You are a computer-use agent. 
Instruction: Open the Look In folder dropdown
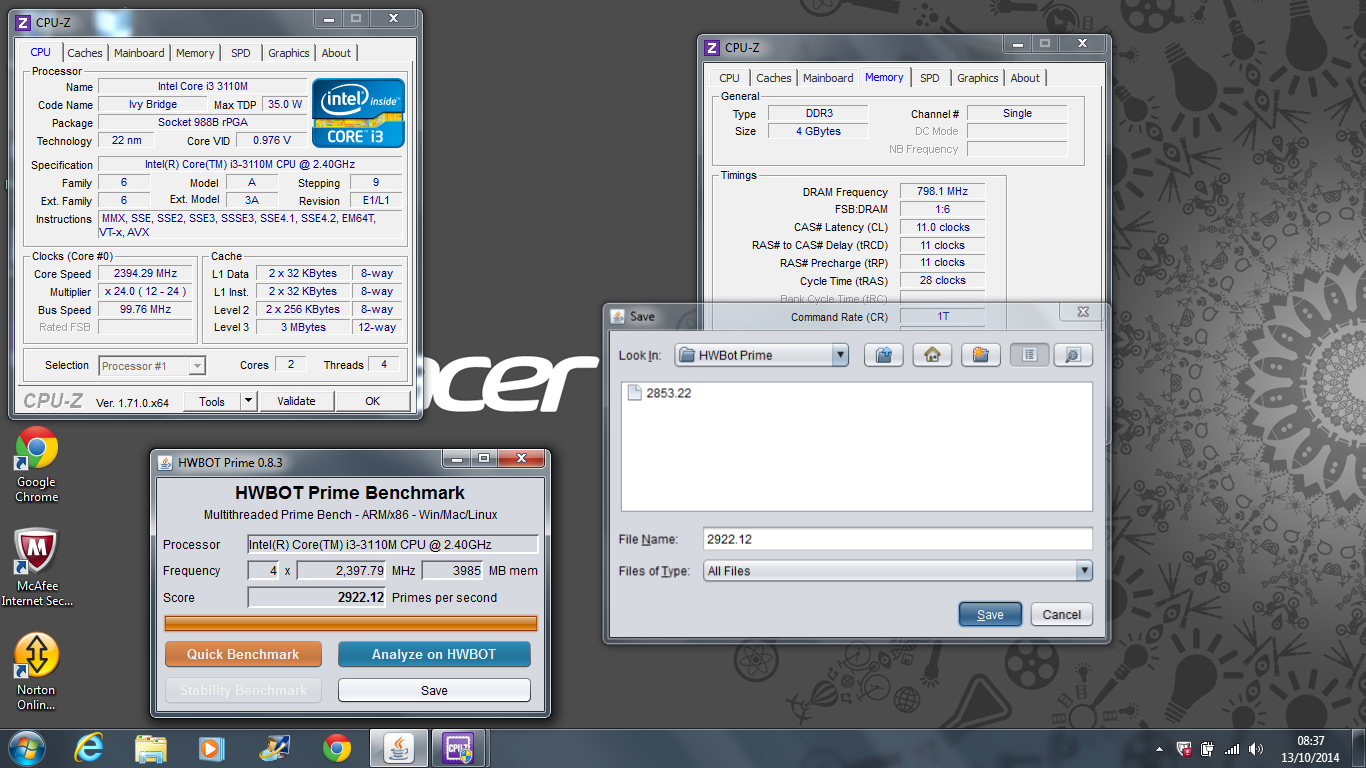840,355
